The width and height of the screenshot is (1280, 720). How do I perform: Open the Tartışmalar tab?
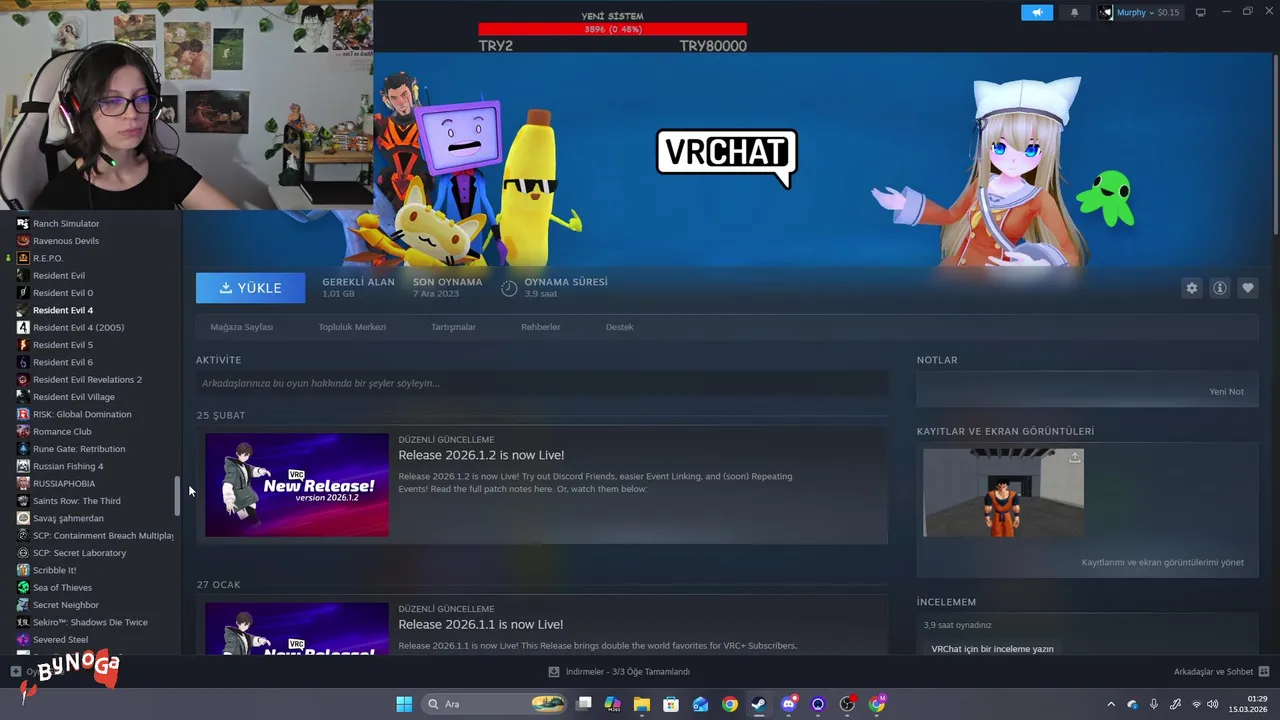(x=453, y=327)
